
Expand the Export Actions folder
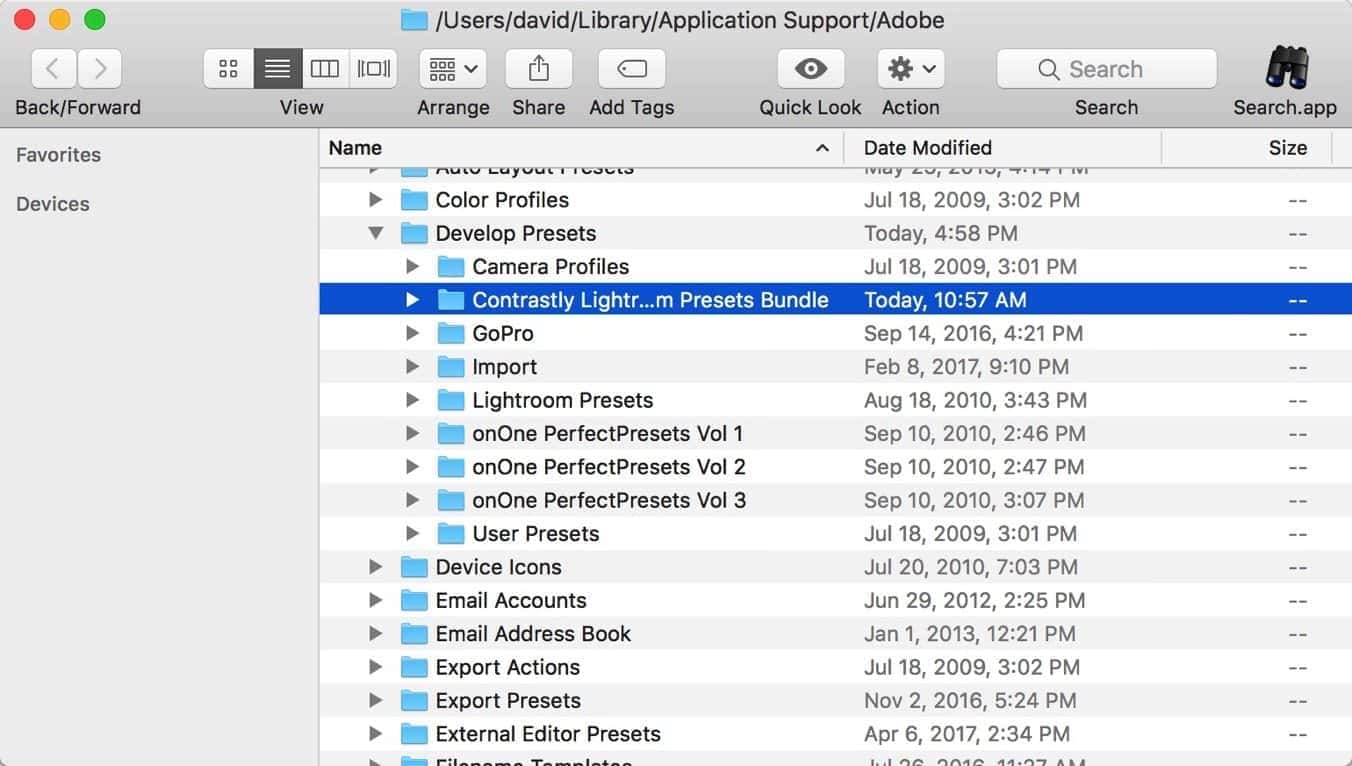click(375, 667)
